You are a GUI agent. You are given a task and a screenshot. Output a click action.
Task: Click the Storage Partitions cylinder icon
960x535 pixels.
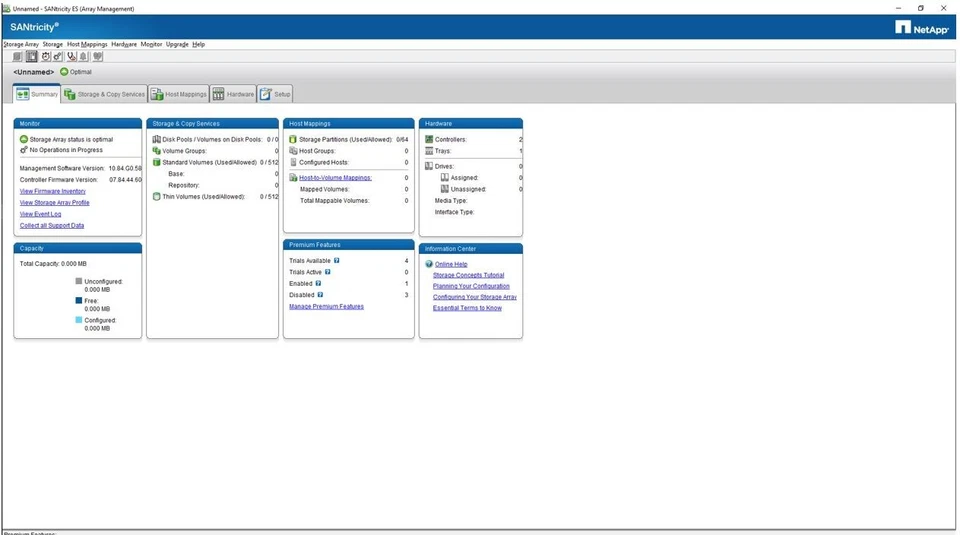pos(293,139)
